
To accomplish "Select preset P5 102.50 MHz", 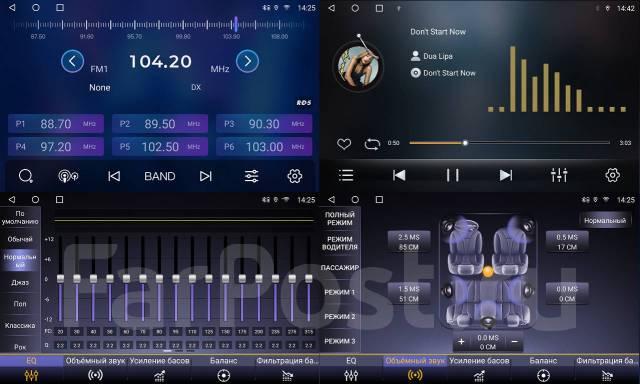I will click(x=160, y=147).
